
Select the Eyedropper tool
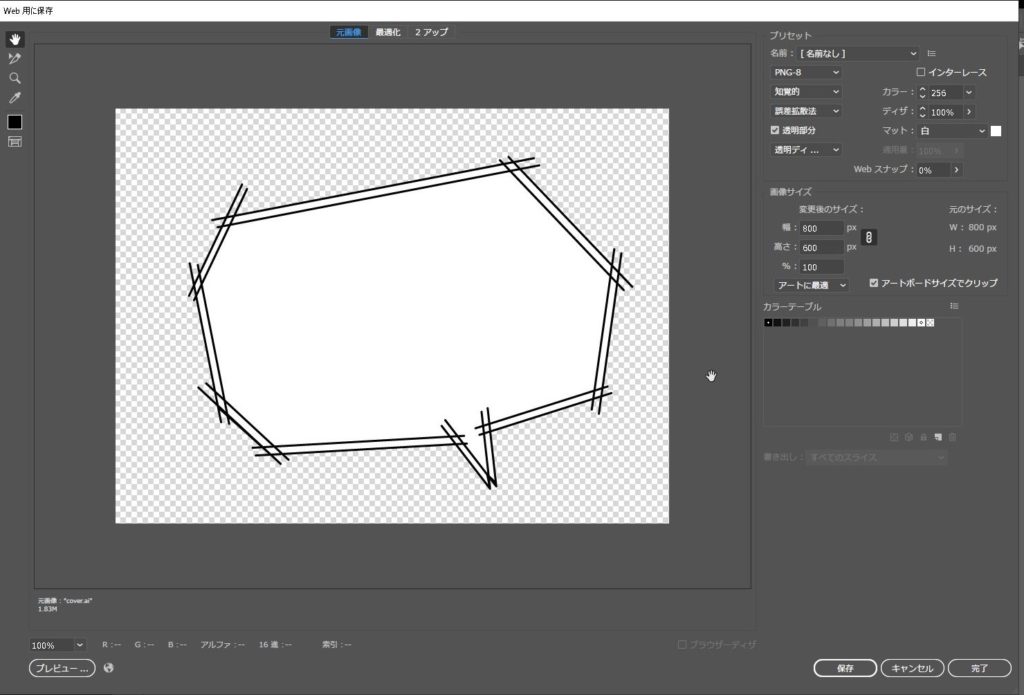point(15,98)
